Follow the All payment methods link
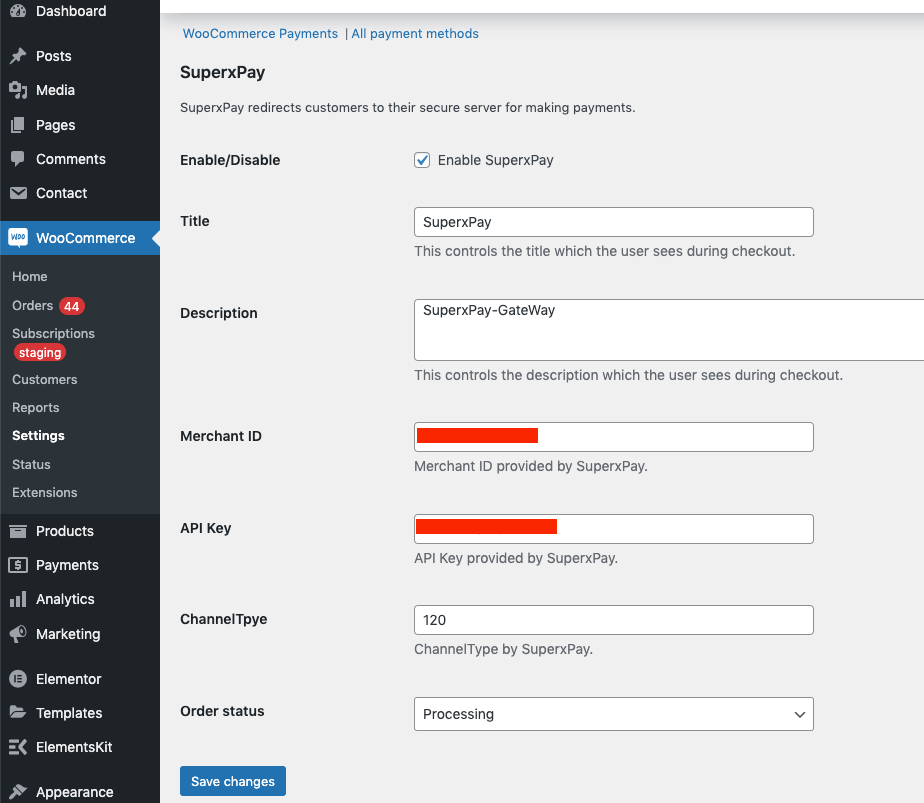924x803 pixels. [x=415, y=34]
